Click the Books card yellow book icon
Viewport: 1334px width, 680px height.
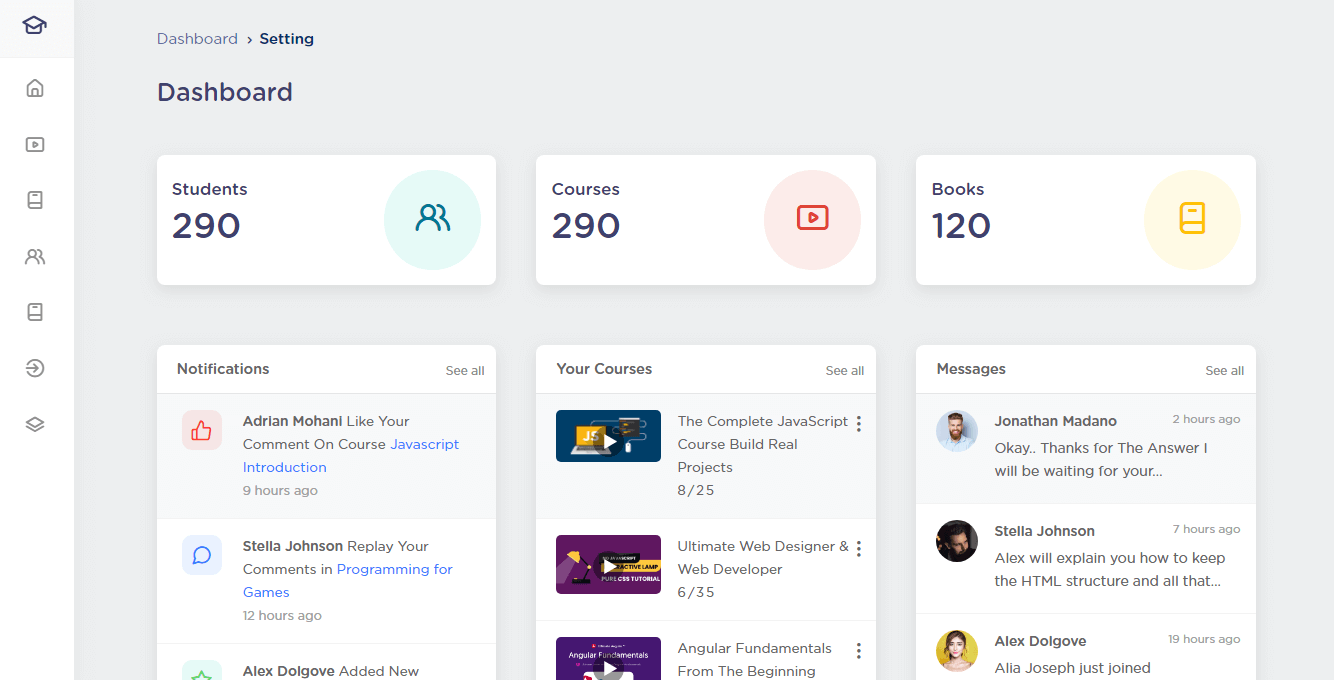[x=1192, y=219]
